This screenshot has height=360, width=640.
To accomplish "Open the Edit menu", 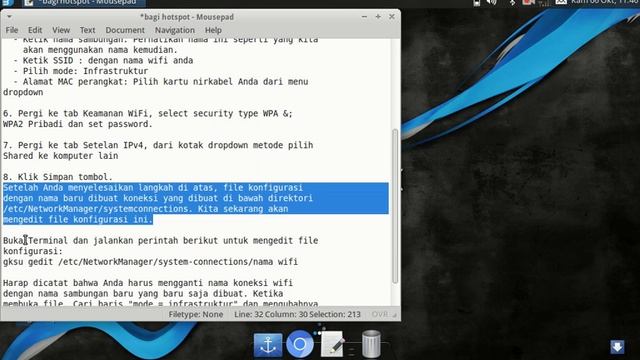I will click(x=35, y=30).
